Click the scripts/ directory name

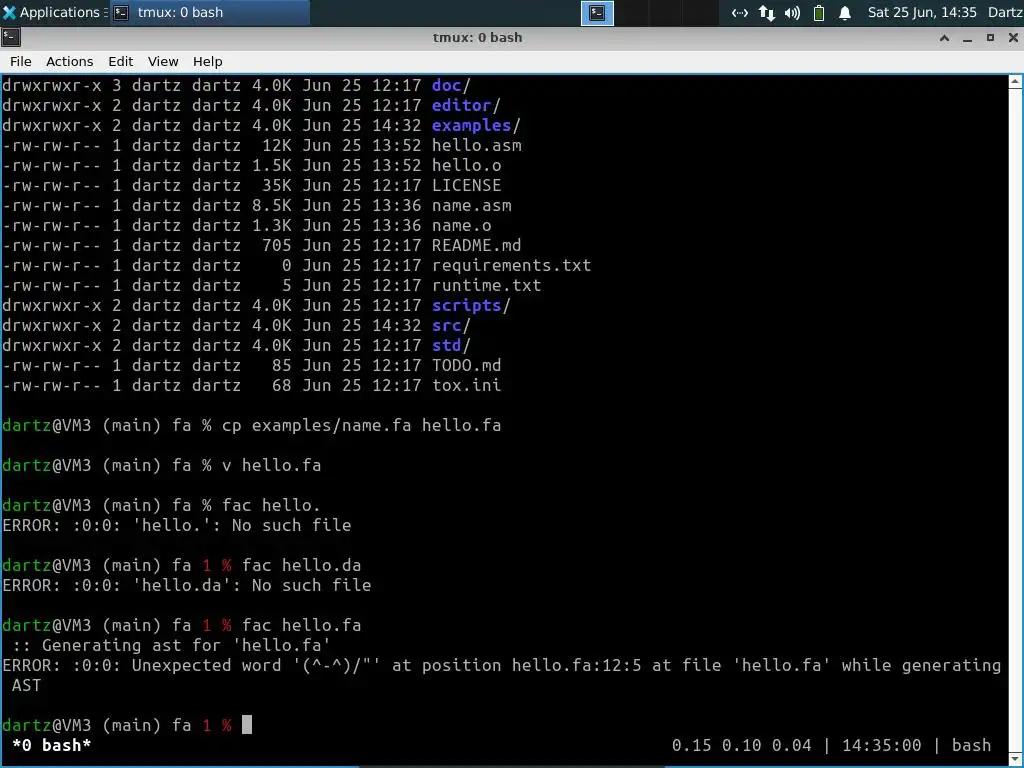471,305
